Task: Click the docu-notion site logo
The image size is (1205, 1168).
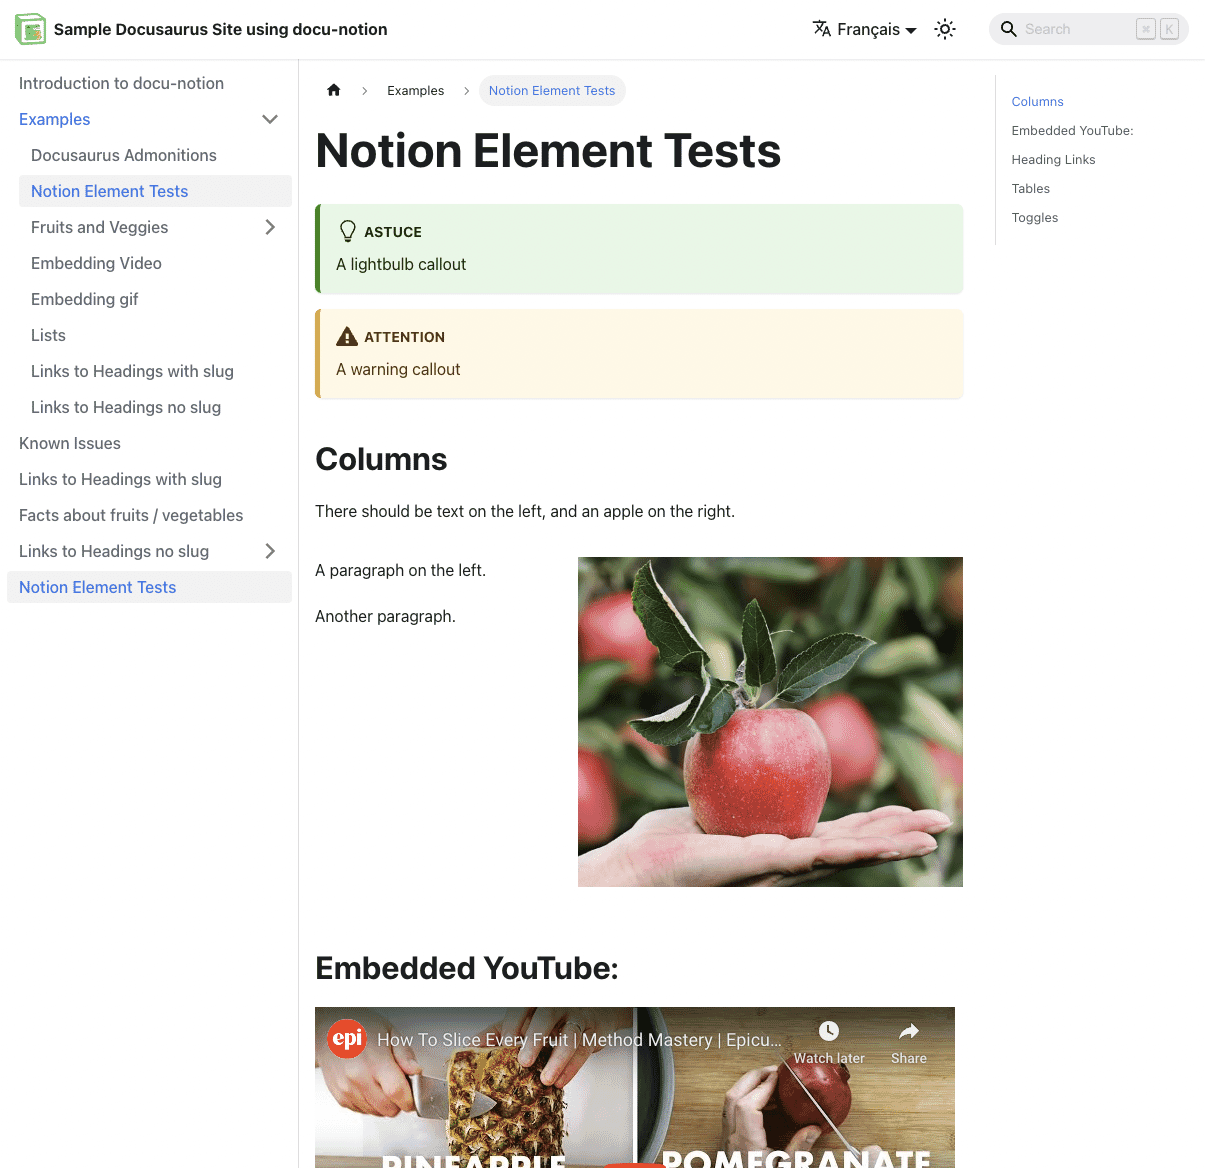Action: click(x=30, y=29)
